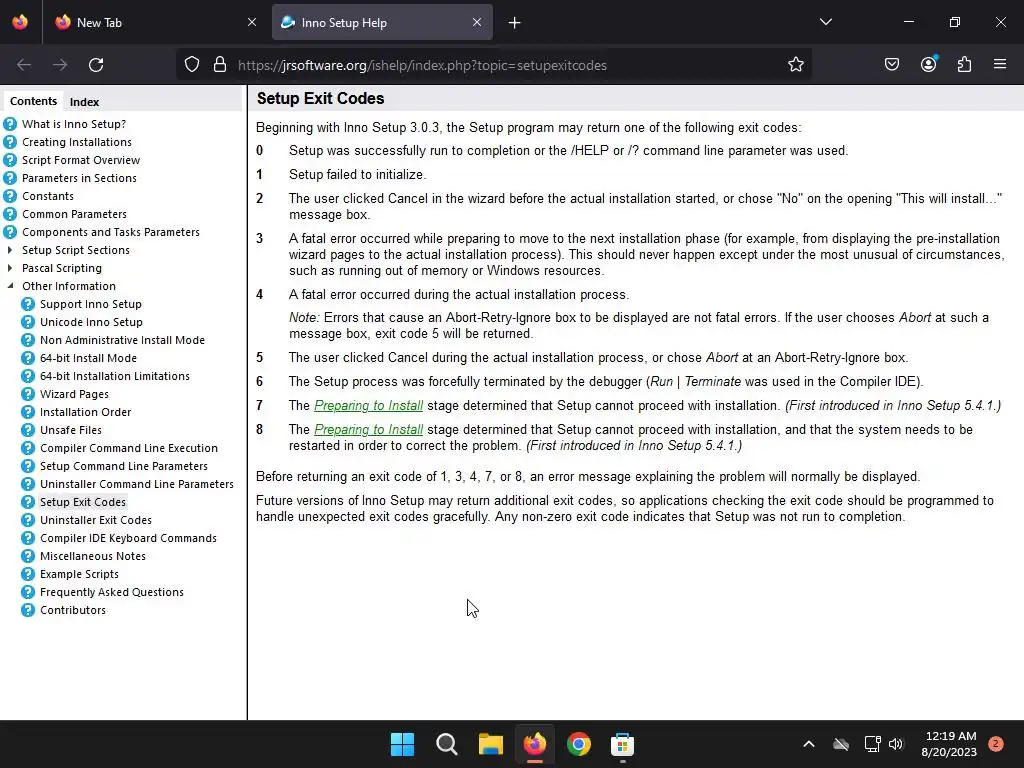
Task: Follow Preparing to Install link in code 8
Action: (368, 430)
